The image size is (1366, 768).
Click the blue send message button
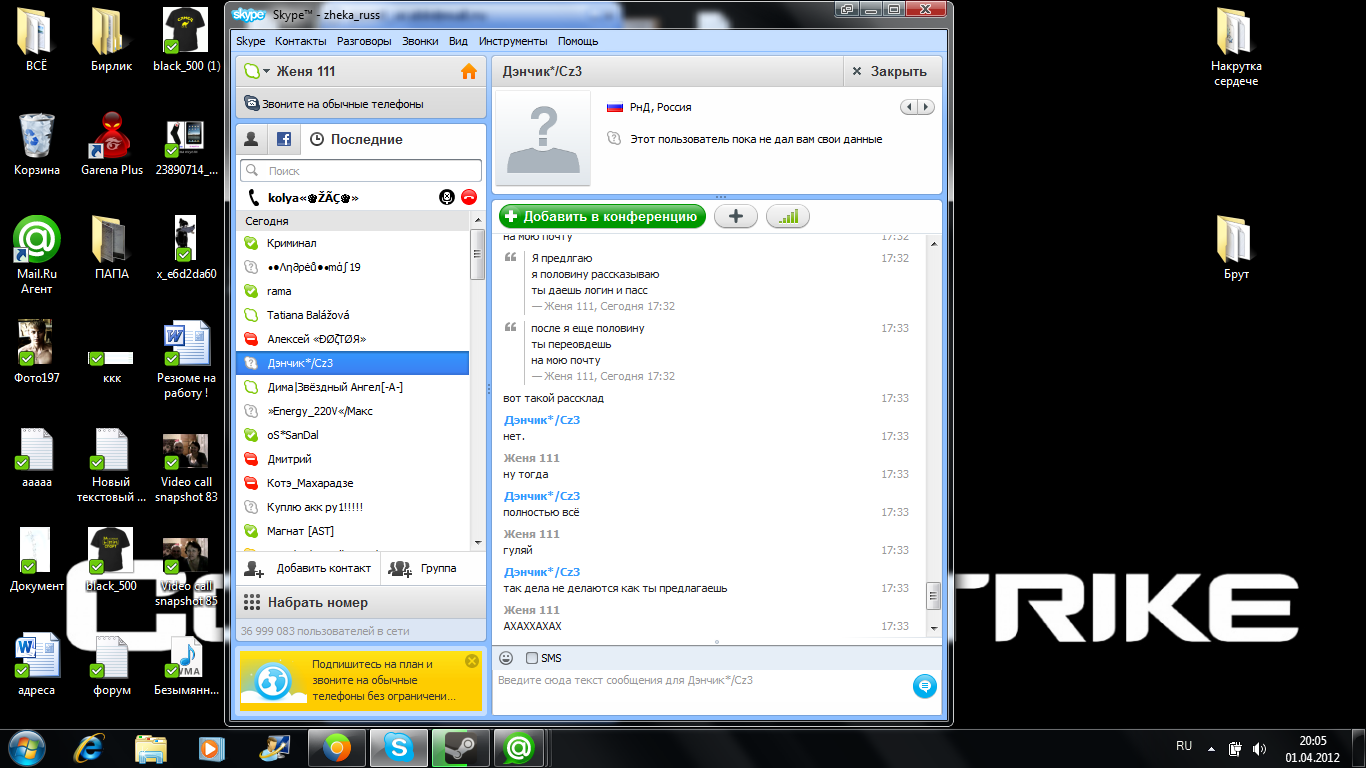925,686
